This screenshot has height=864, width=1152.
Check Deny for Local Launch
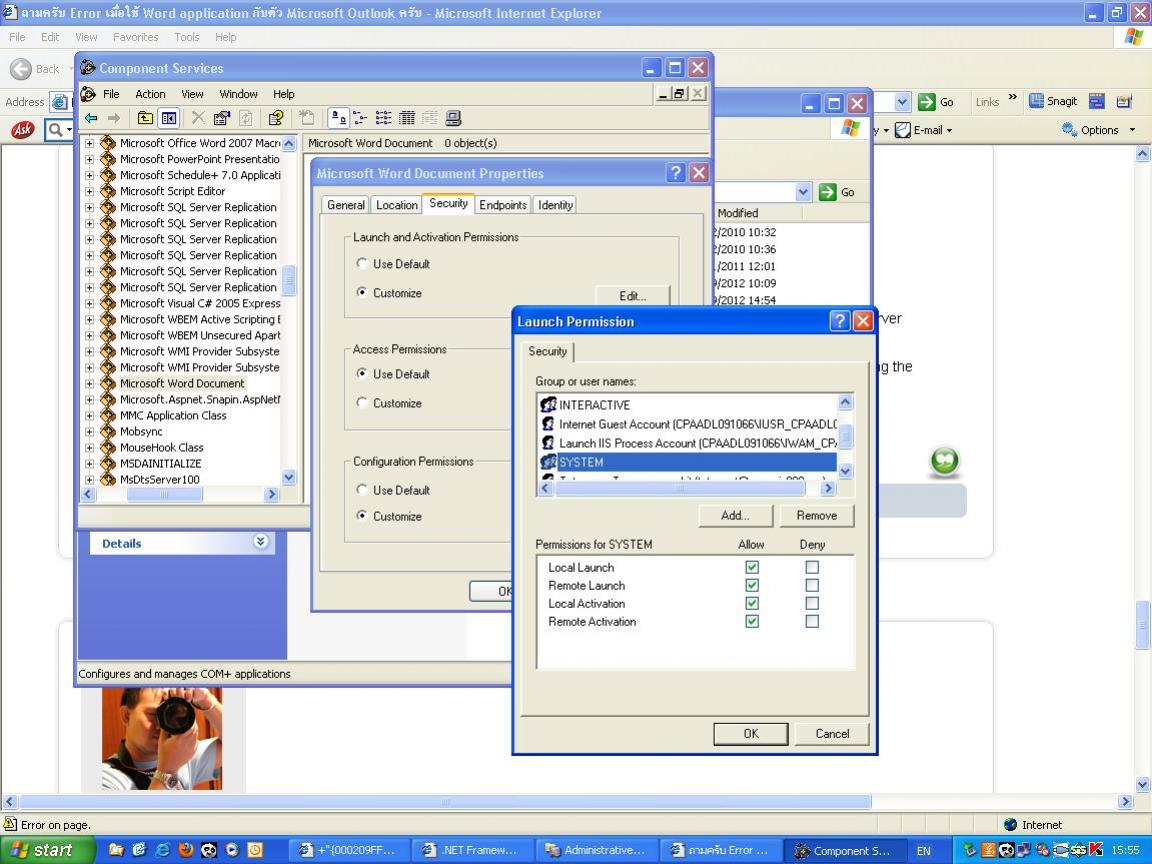[x=812, y=567]
